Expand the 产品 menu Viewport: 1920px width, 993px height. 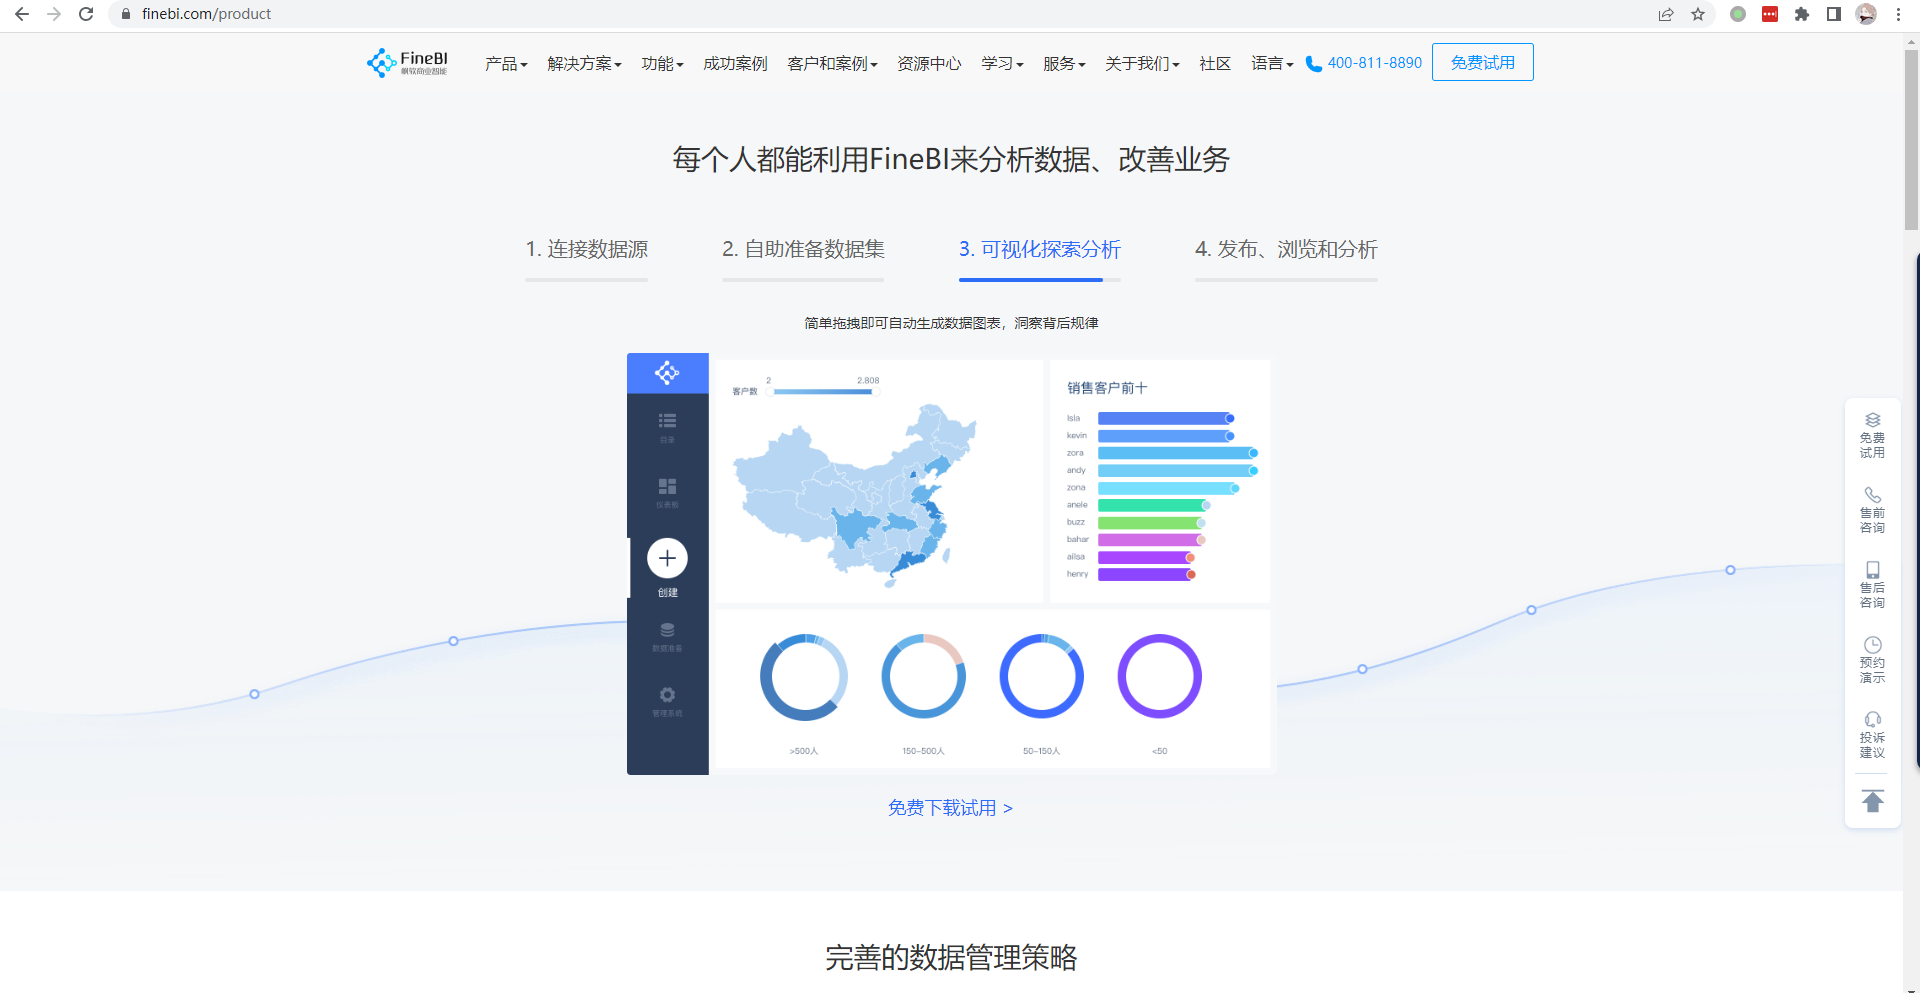(506, 63)
